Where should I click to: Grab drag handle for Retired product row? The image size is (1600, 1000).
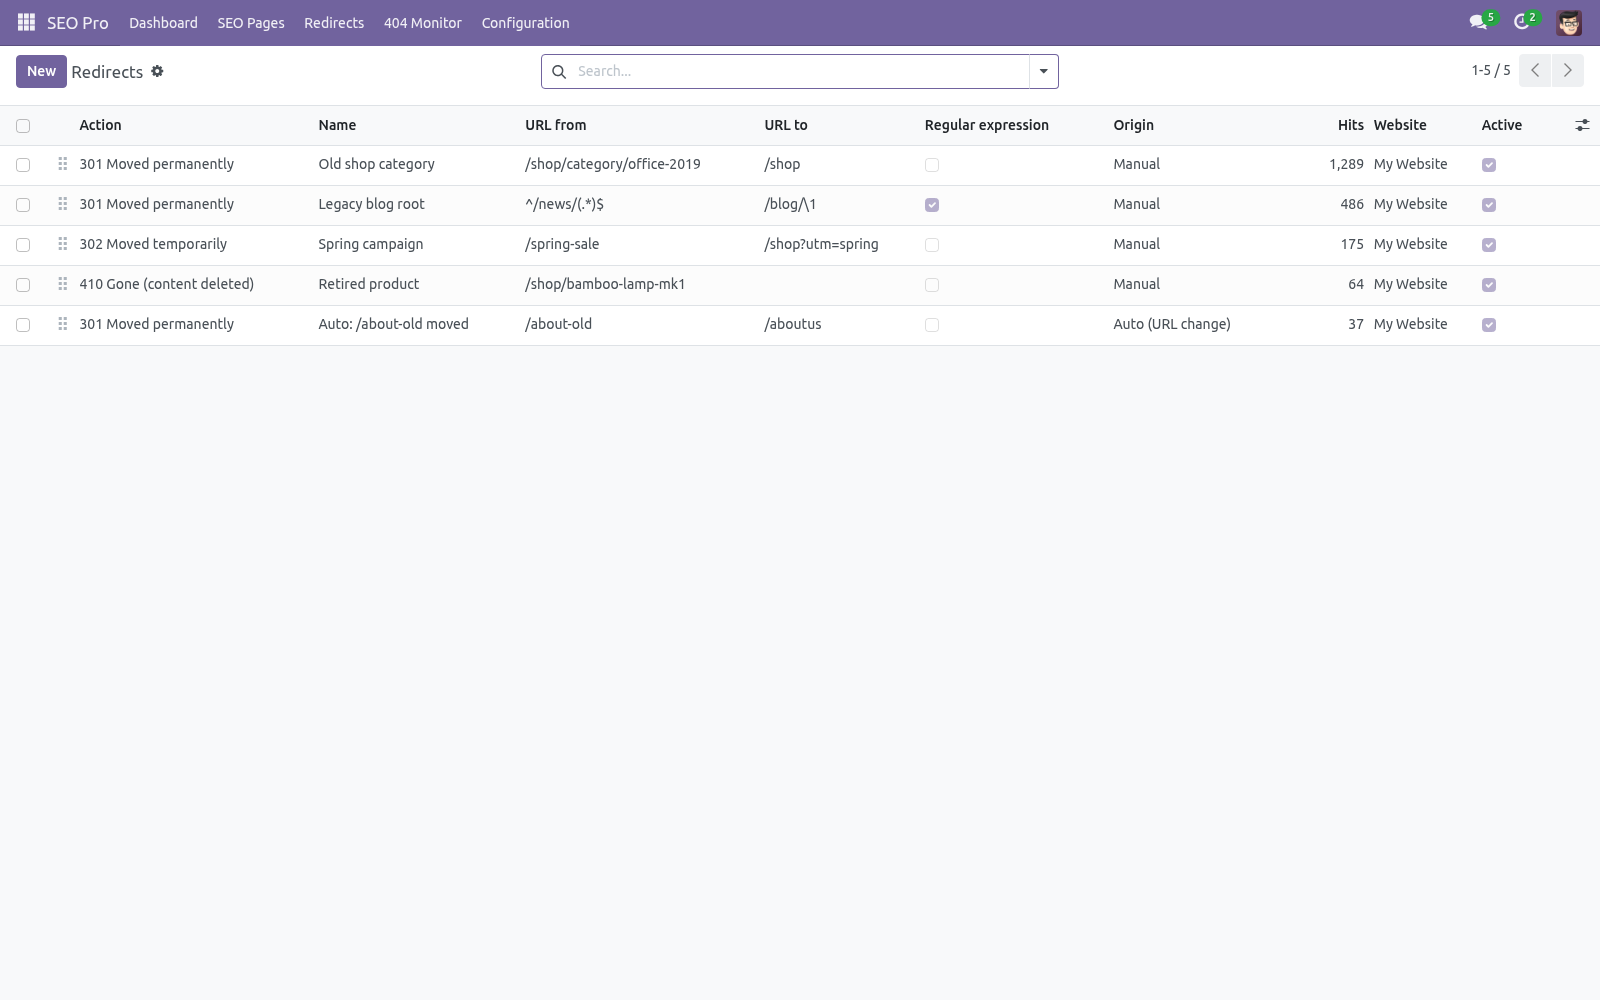tap(62, 284)
